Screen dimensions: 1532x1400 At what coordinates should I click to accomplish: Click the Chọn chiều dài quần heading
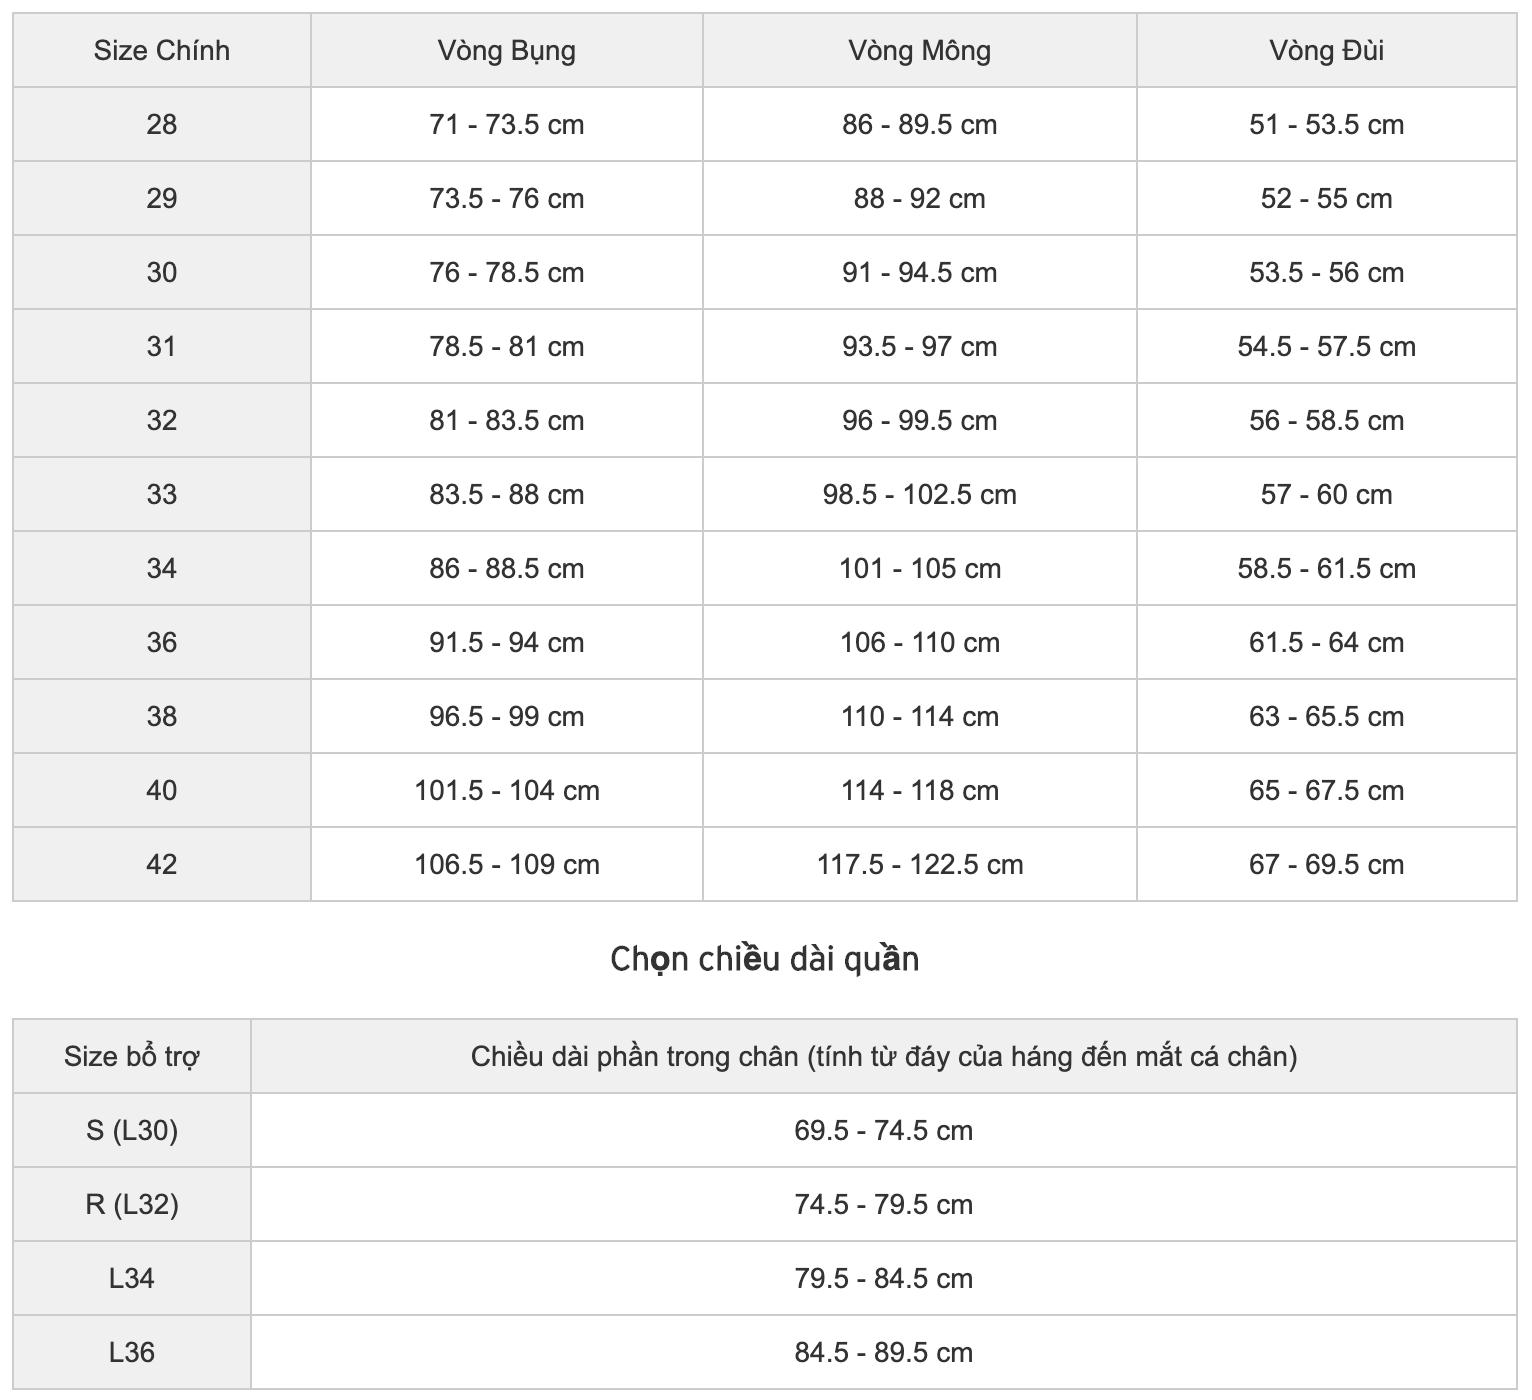pos(765,959)
